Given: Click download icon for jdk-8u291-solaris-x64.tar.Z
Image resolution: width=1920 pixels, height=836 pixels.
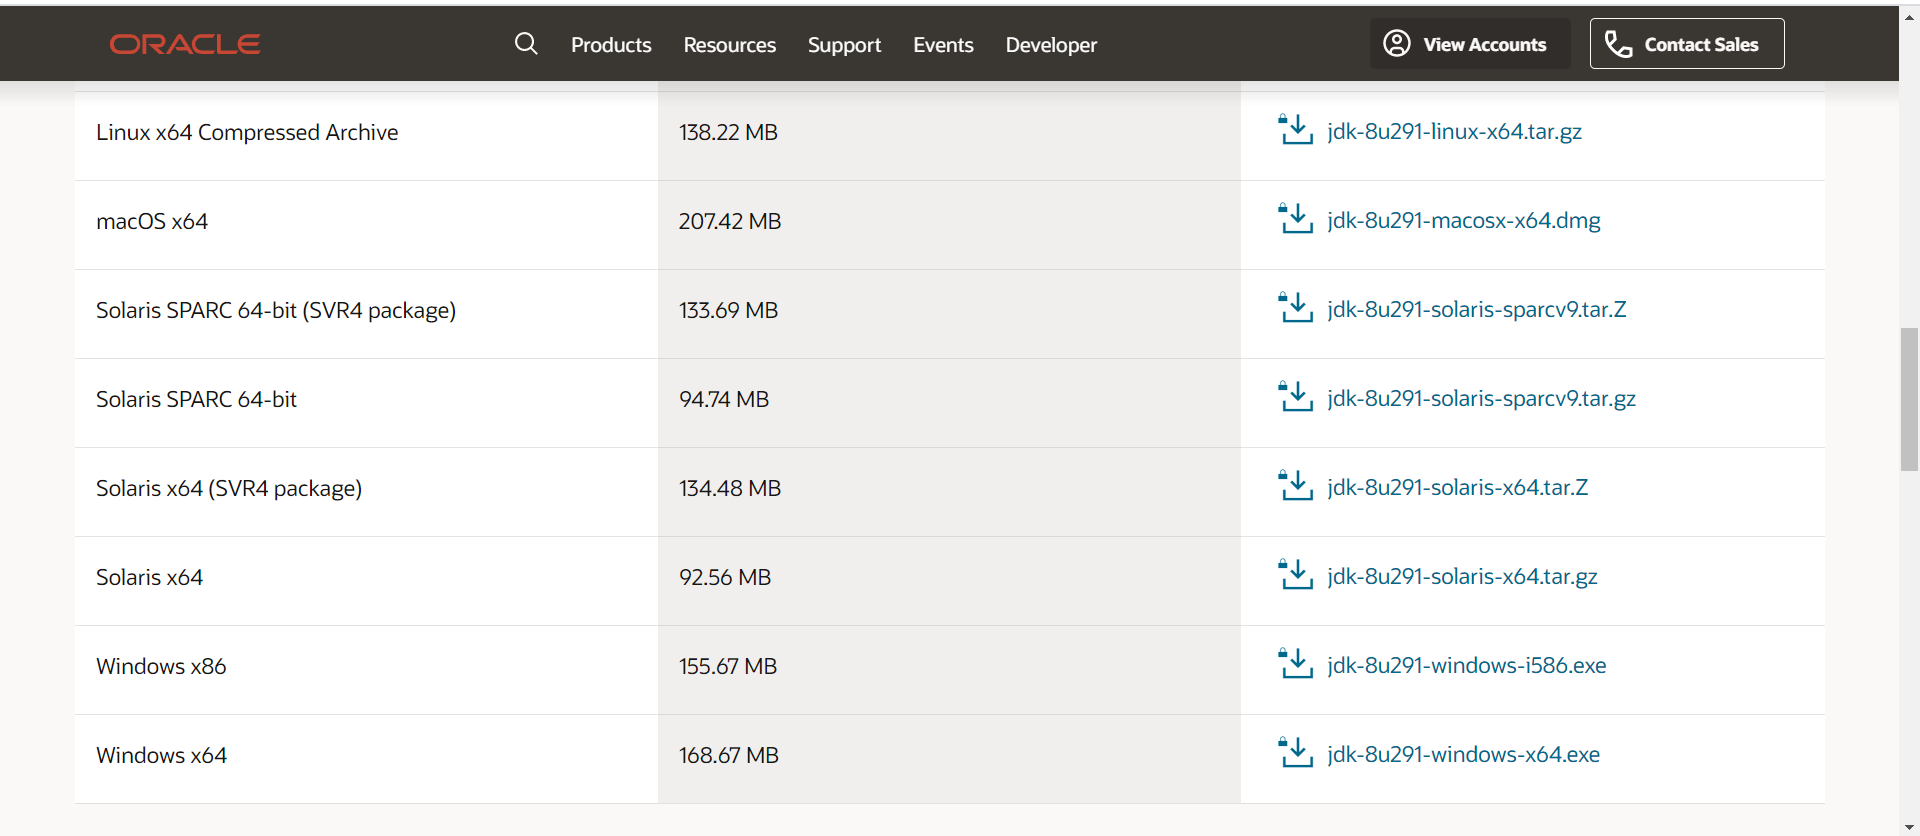Looking at the screenshot, I should click(1296, 486).
